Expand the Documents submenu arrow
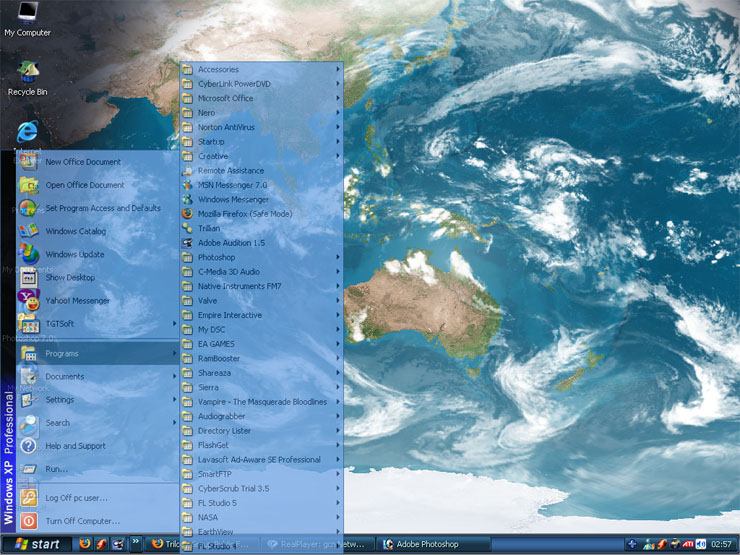The image size is (740, 555). 174,377
